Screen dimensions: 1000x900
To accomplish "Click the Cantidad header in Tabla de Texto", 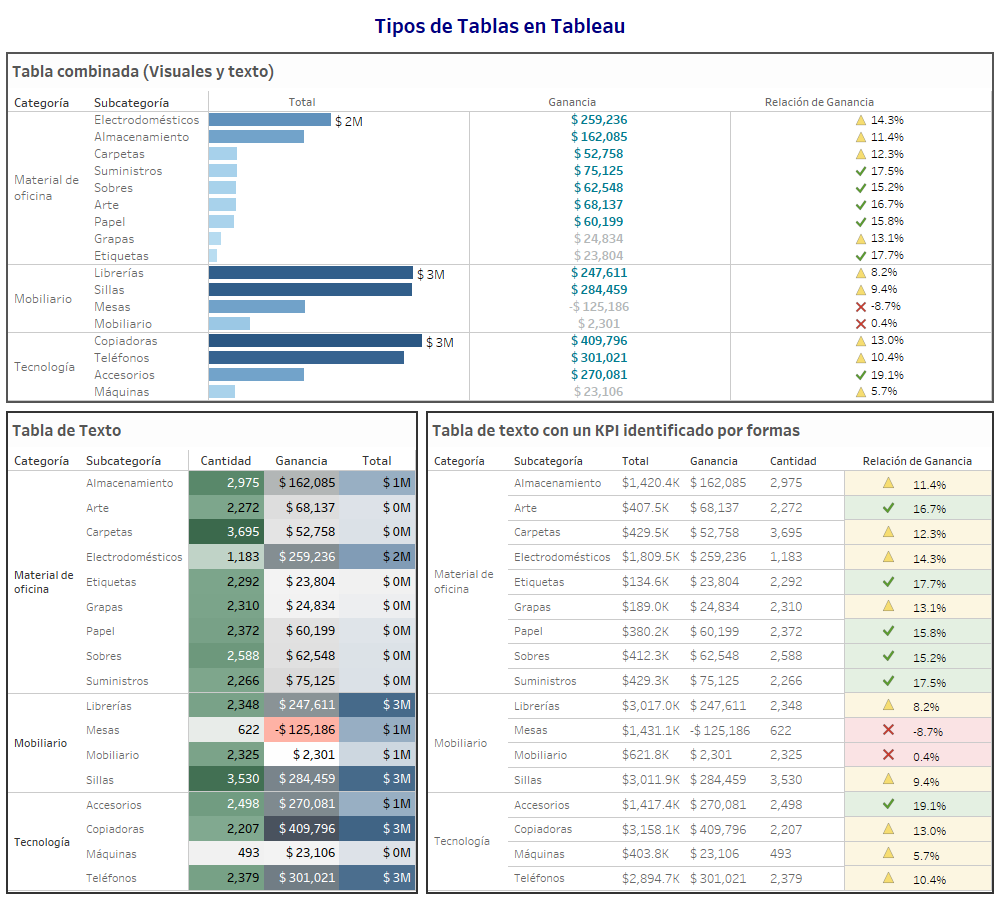I will (226, 461).
